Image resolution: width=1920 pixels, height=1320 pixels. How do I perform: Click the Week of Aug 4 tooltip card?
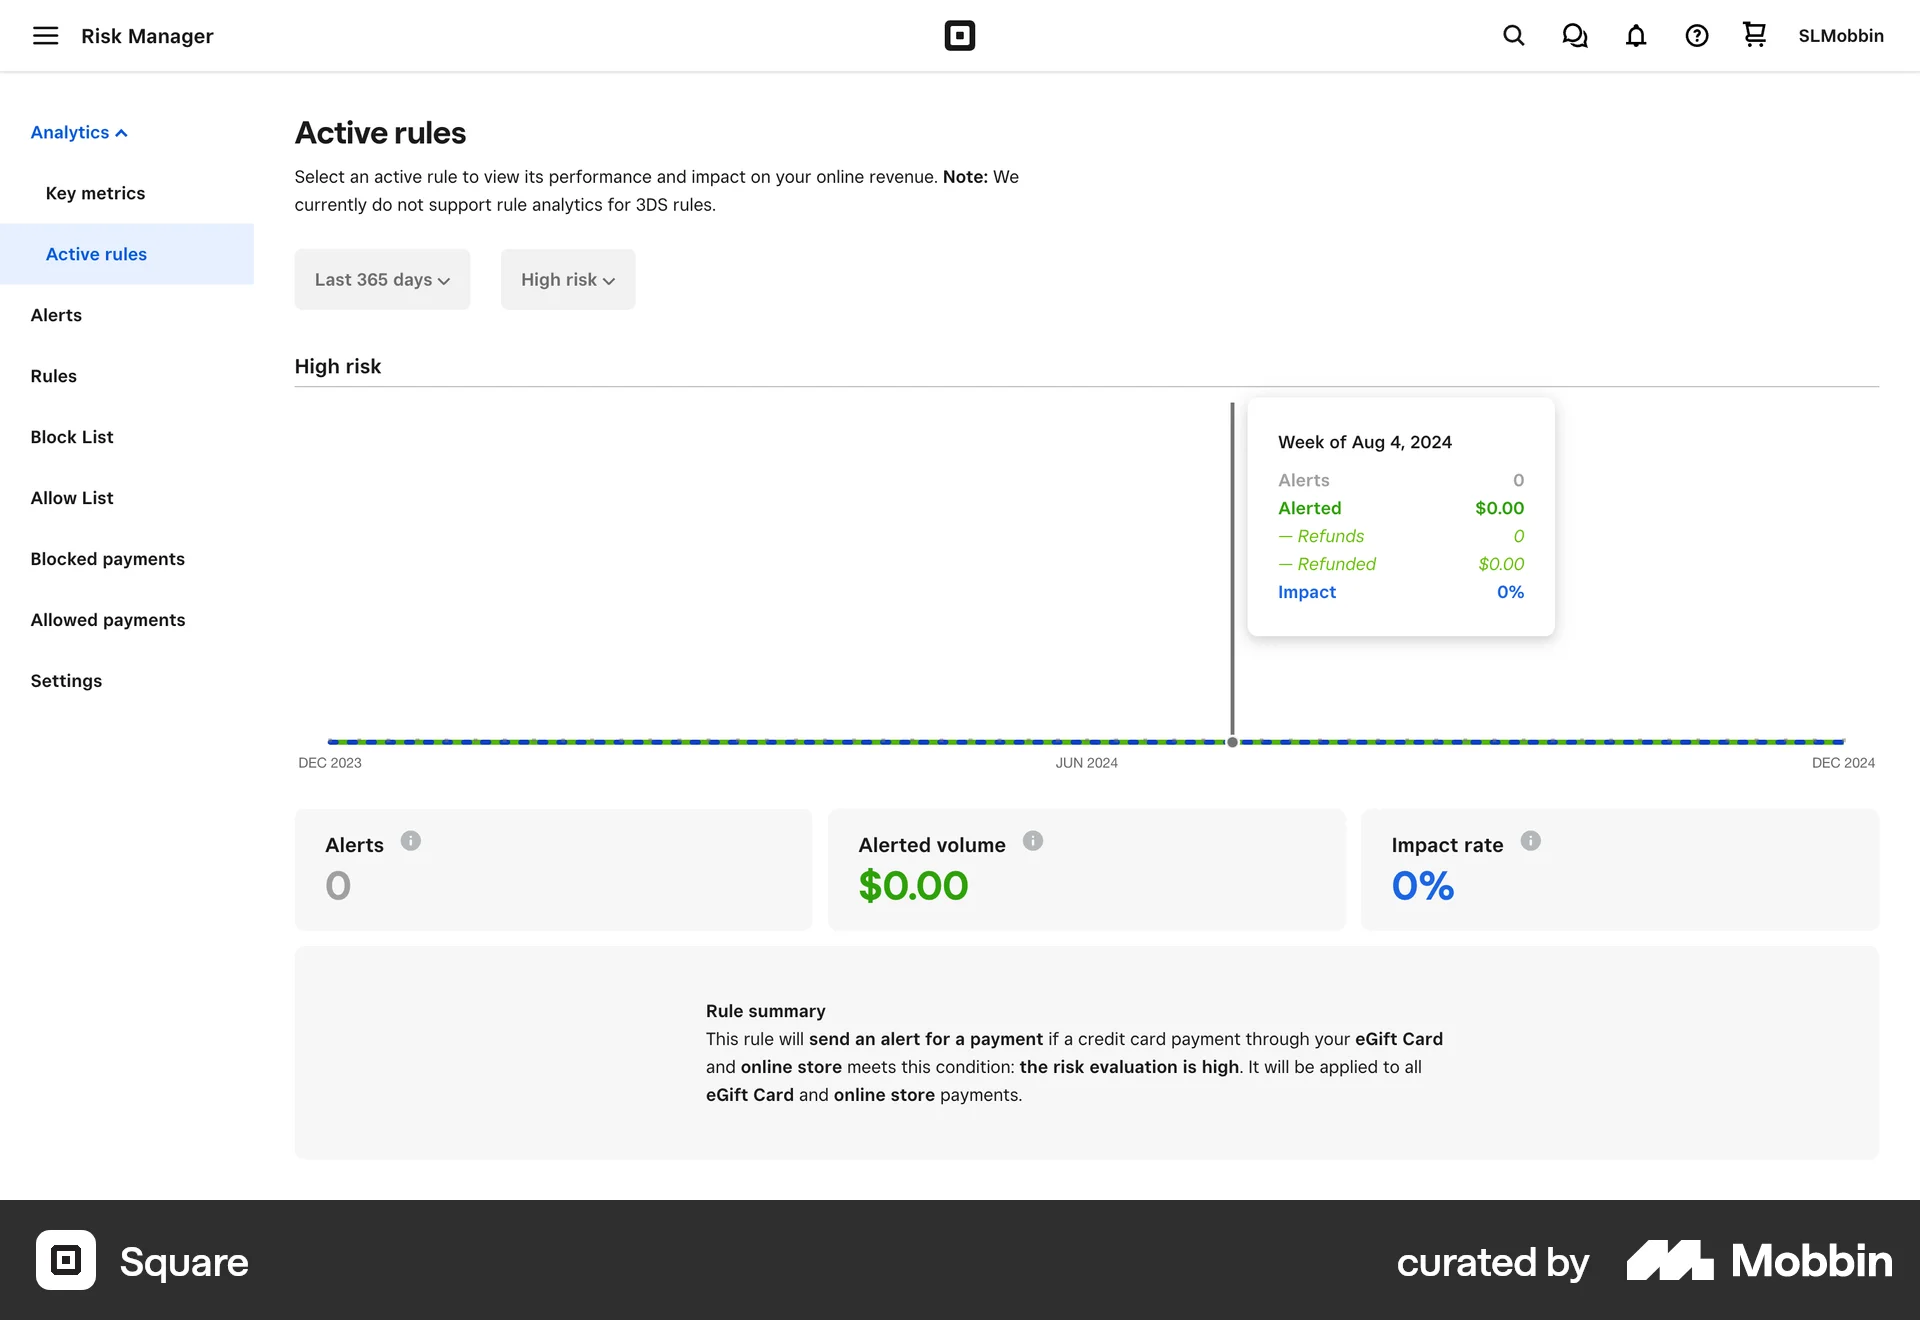click(x=1400, y=516)
